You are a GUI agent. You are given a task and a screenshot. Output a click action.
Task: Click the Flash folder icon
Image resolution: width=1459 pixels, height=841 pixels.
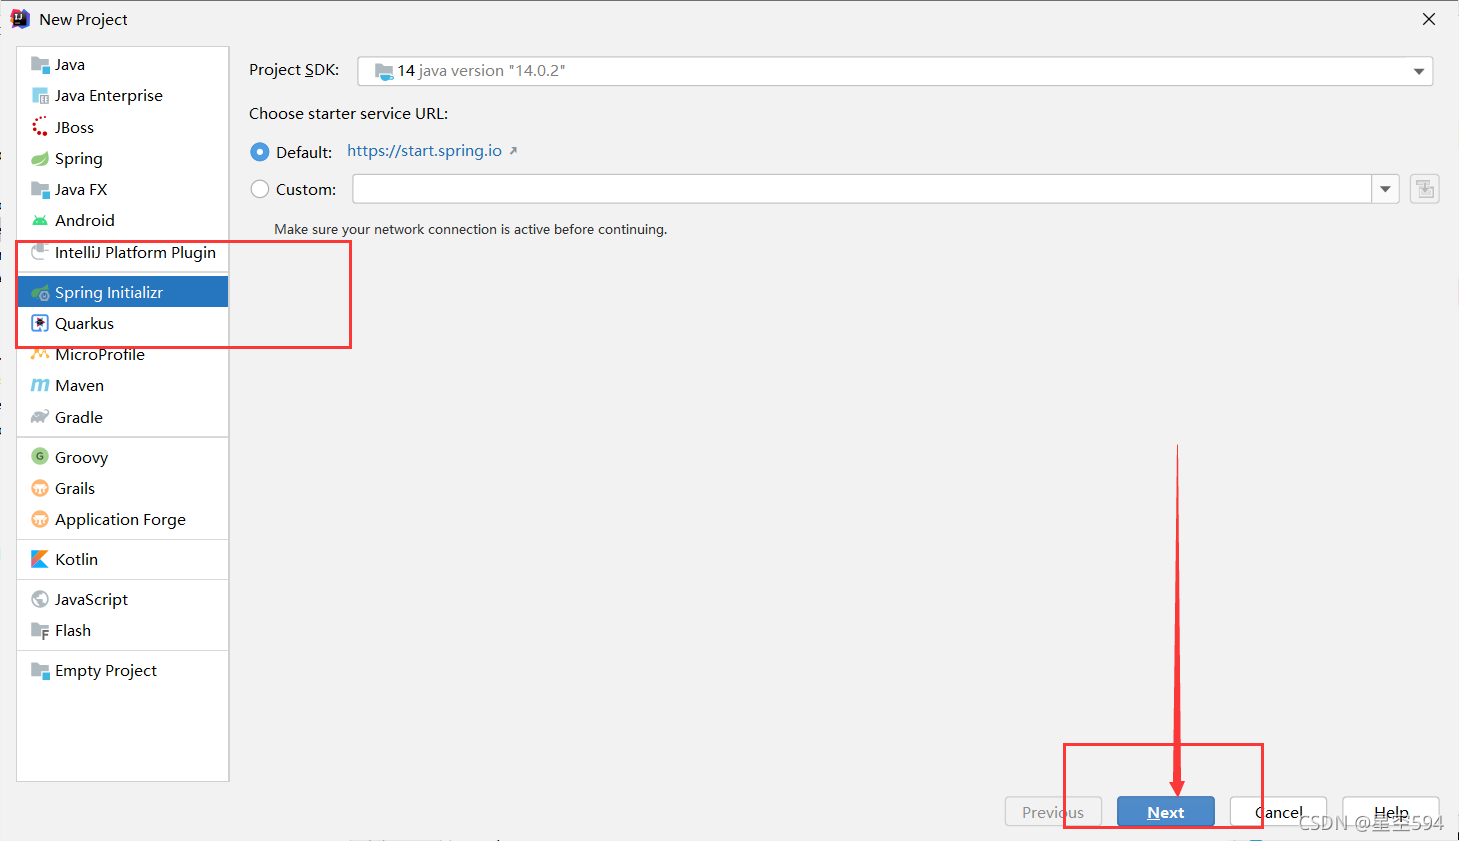pos(40,631)
